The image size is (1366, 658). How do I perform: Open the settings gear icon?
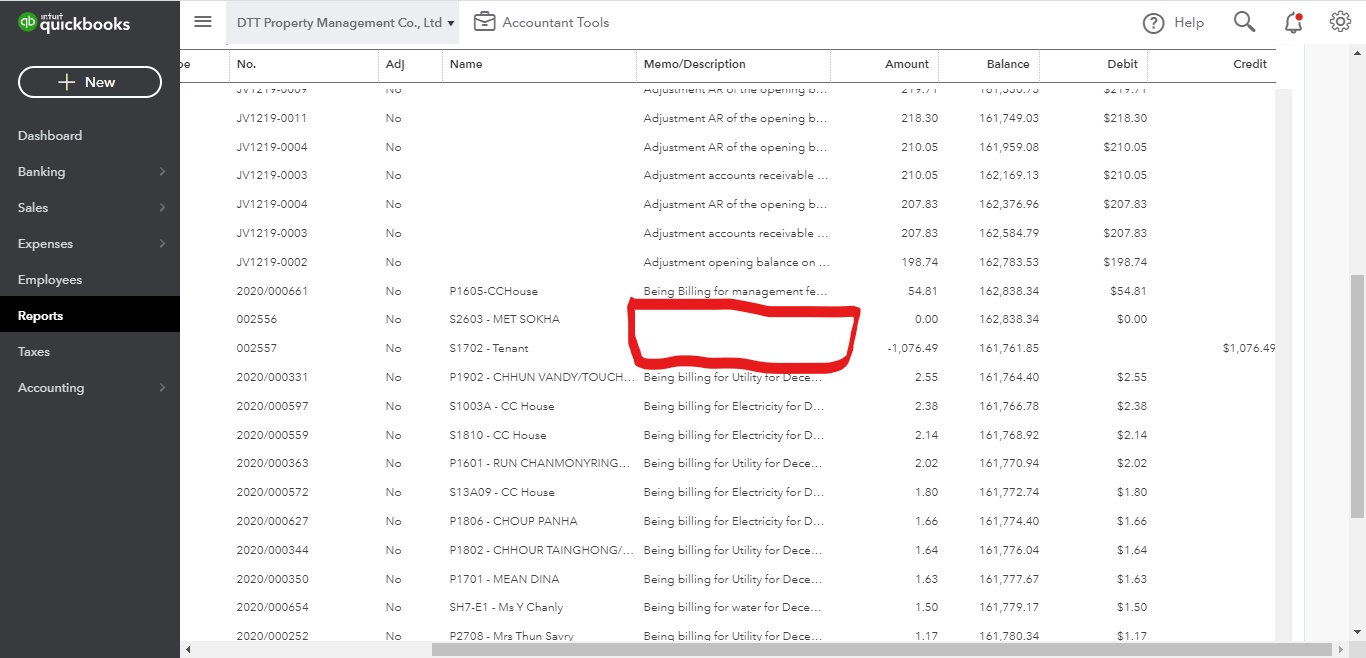click(1340, 20)
